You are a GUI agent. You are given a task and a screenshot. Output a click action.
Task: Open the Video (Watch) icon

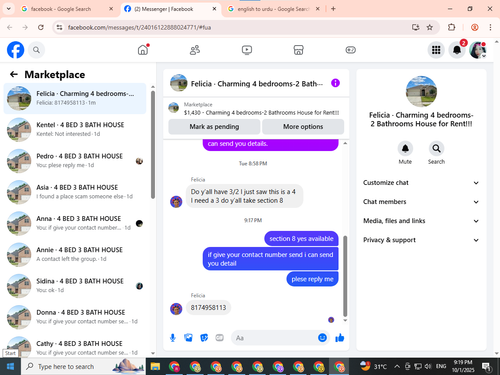point(247,50)
